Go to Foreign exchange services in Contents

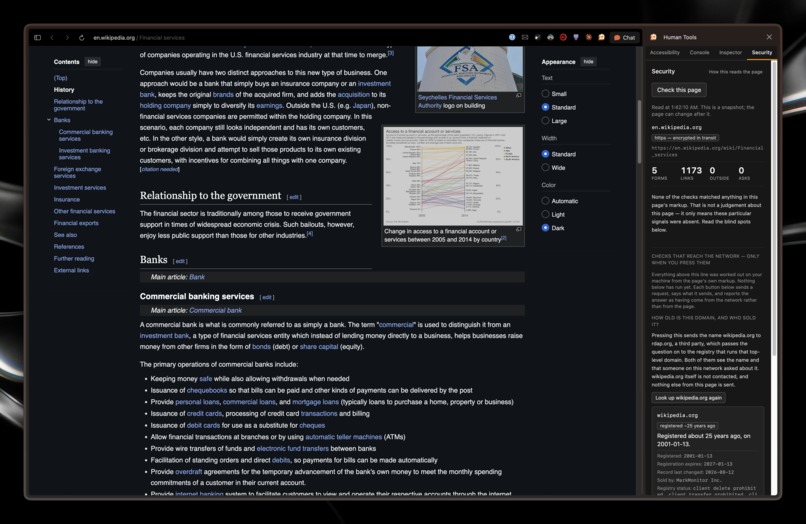(77, 172)
